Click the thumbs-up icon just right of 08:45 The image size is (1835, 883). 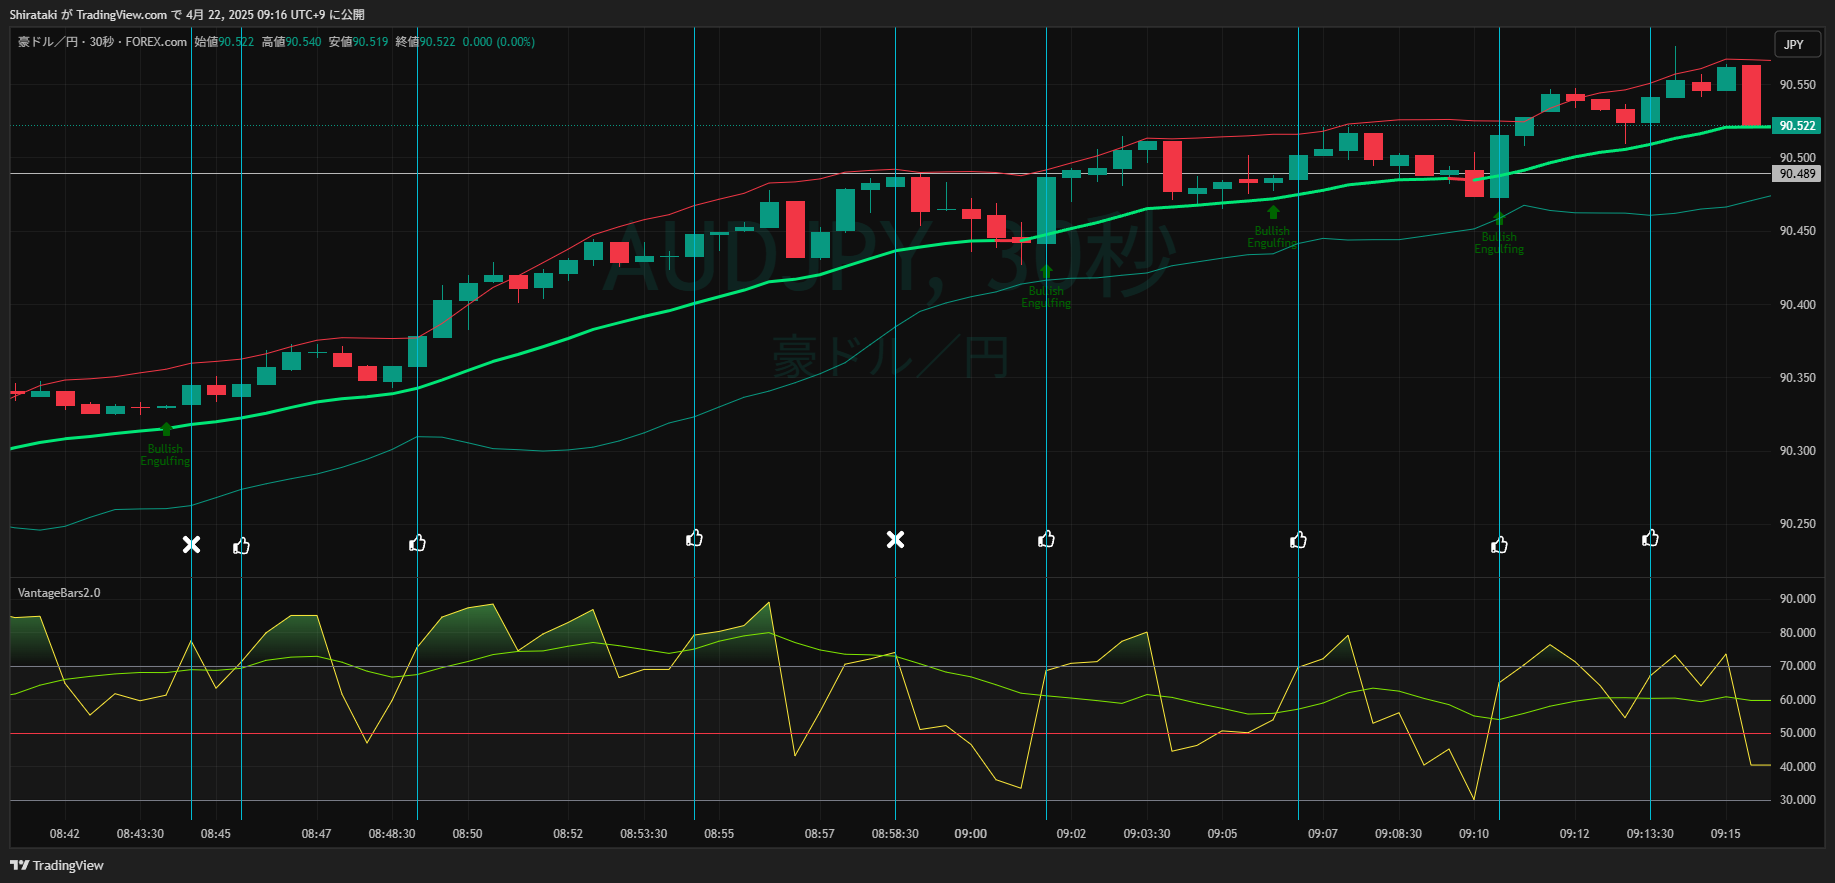241,545
